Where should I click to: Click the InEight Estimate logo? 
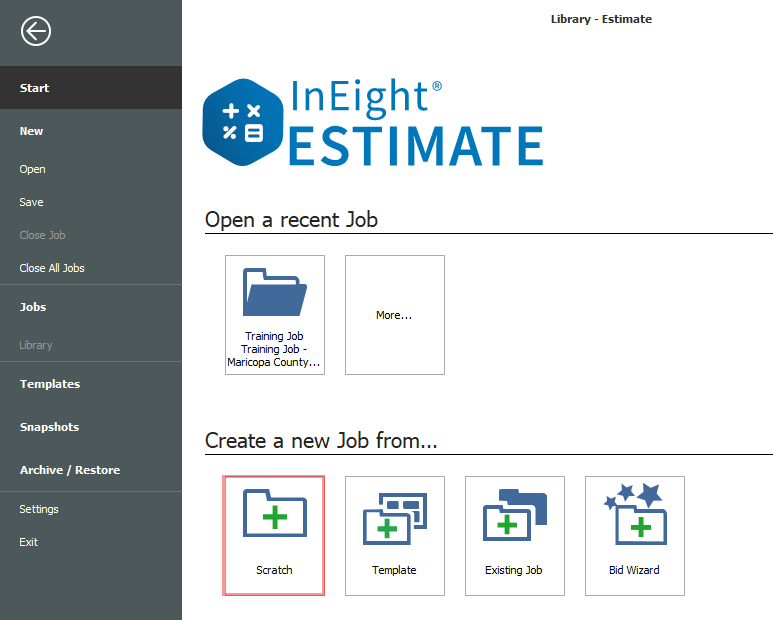click(x=373, y=123)
